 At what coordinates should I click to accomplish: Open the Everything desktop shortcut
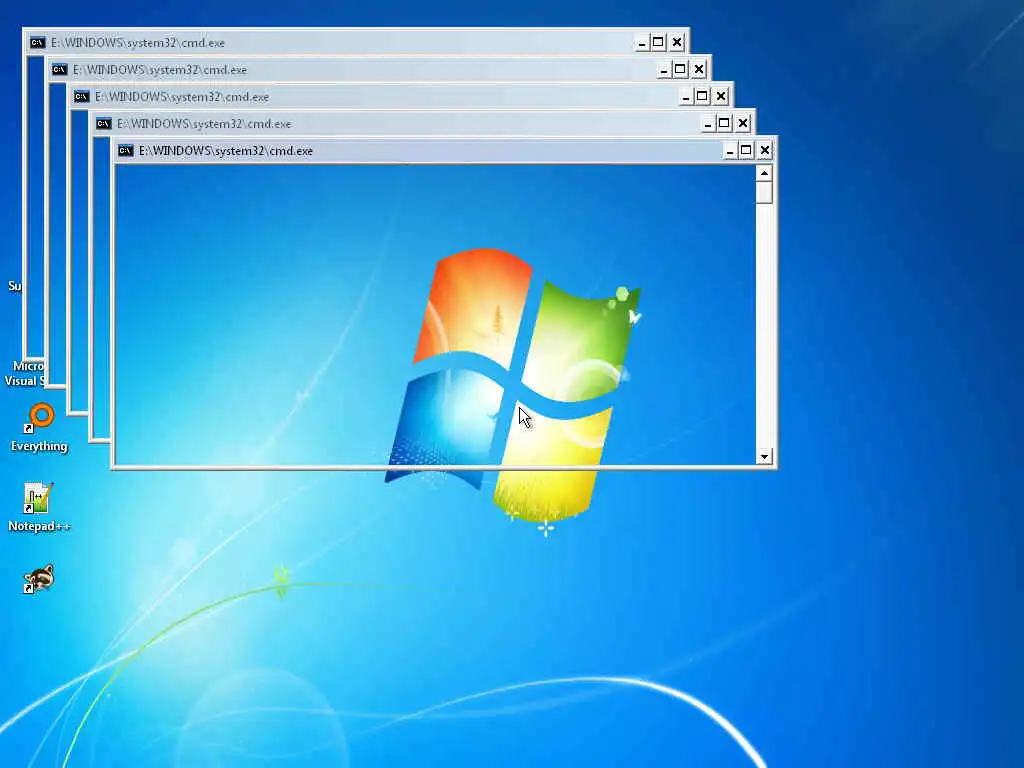coord(40,427)
